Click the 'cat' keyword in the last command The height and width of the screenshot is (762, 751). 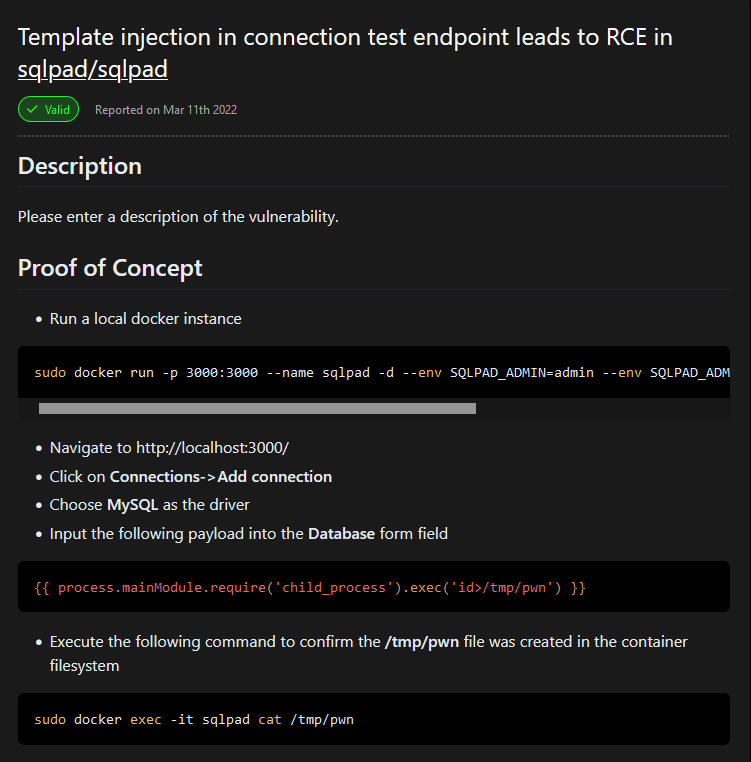coord(270,720)
